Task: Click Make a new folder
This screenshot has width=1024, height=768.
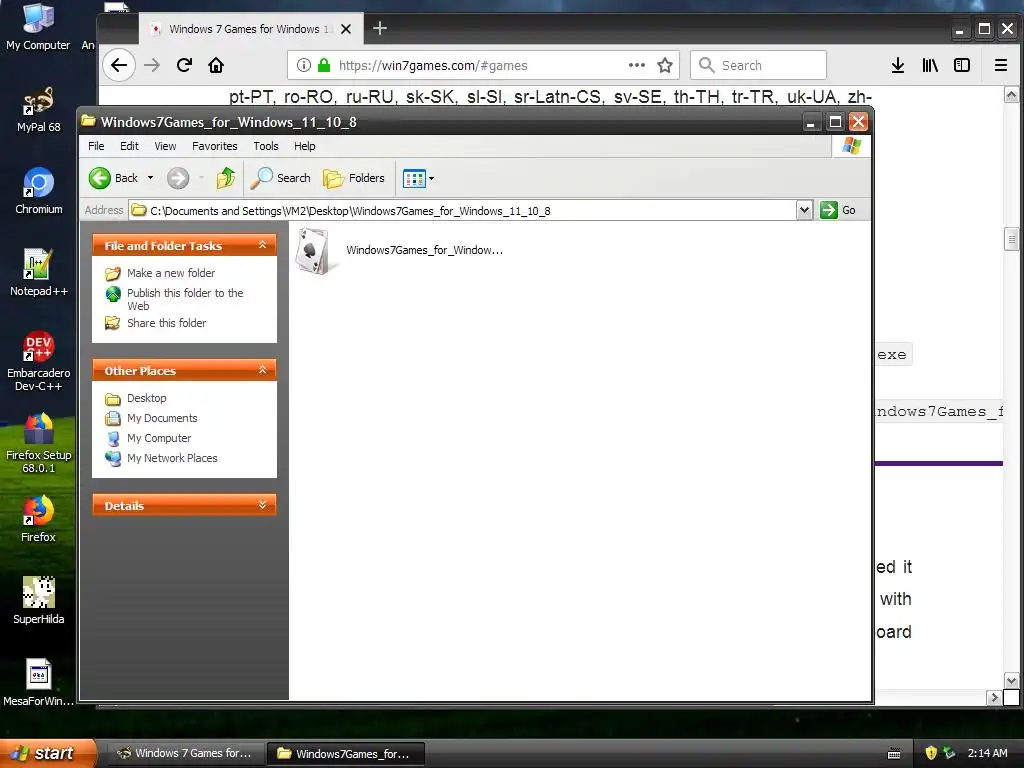Action: coord(170,273)
